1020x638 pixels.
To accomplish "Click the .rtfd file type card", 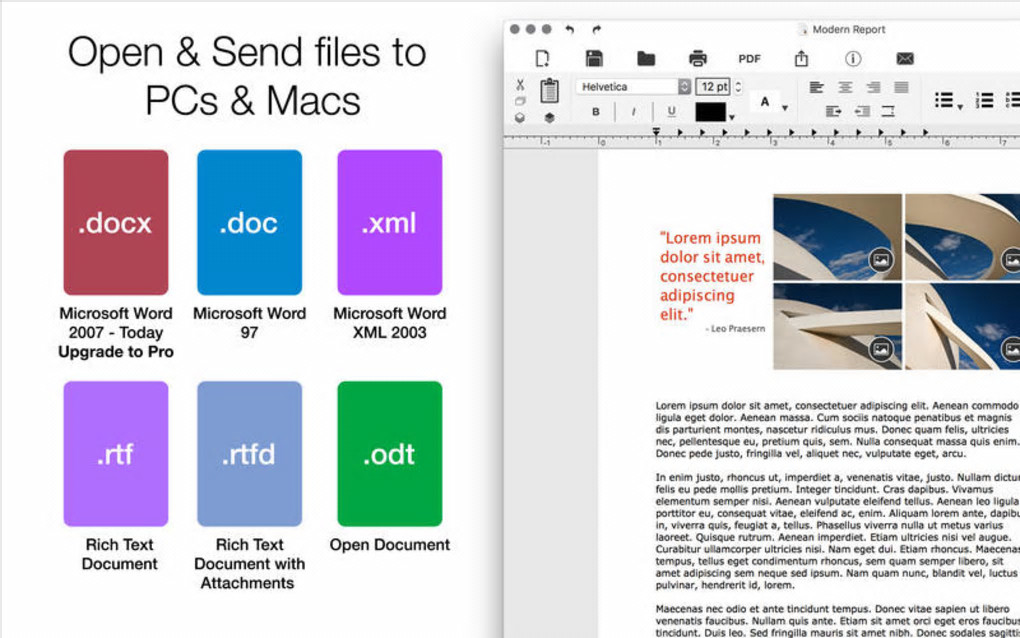I will (249, 454).
